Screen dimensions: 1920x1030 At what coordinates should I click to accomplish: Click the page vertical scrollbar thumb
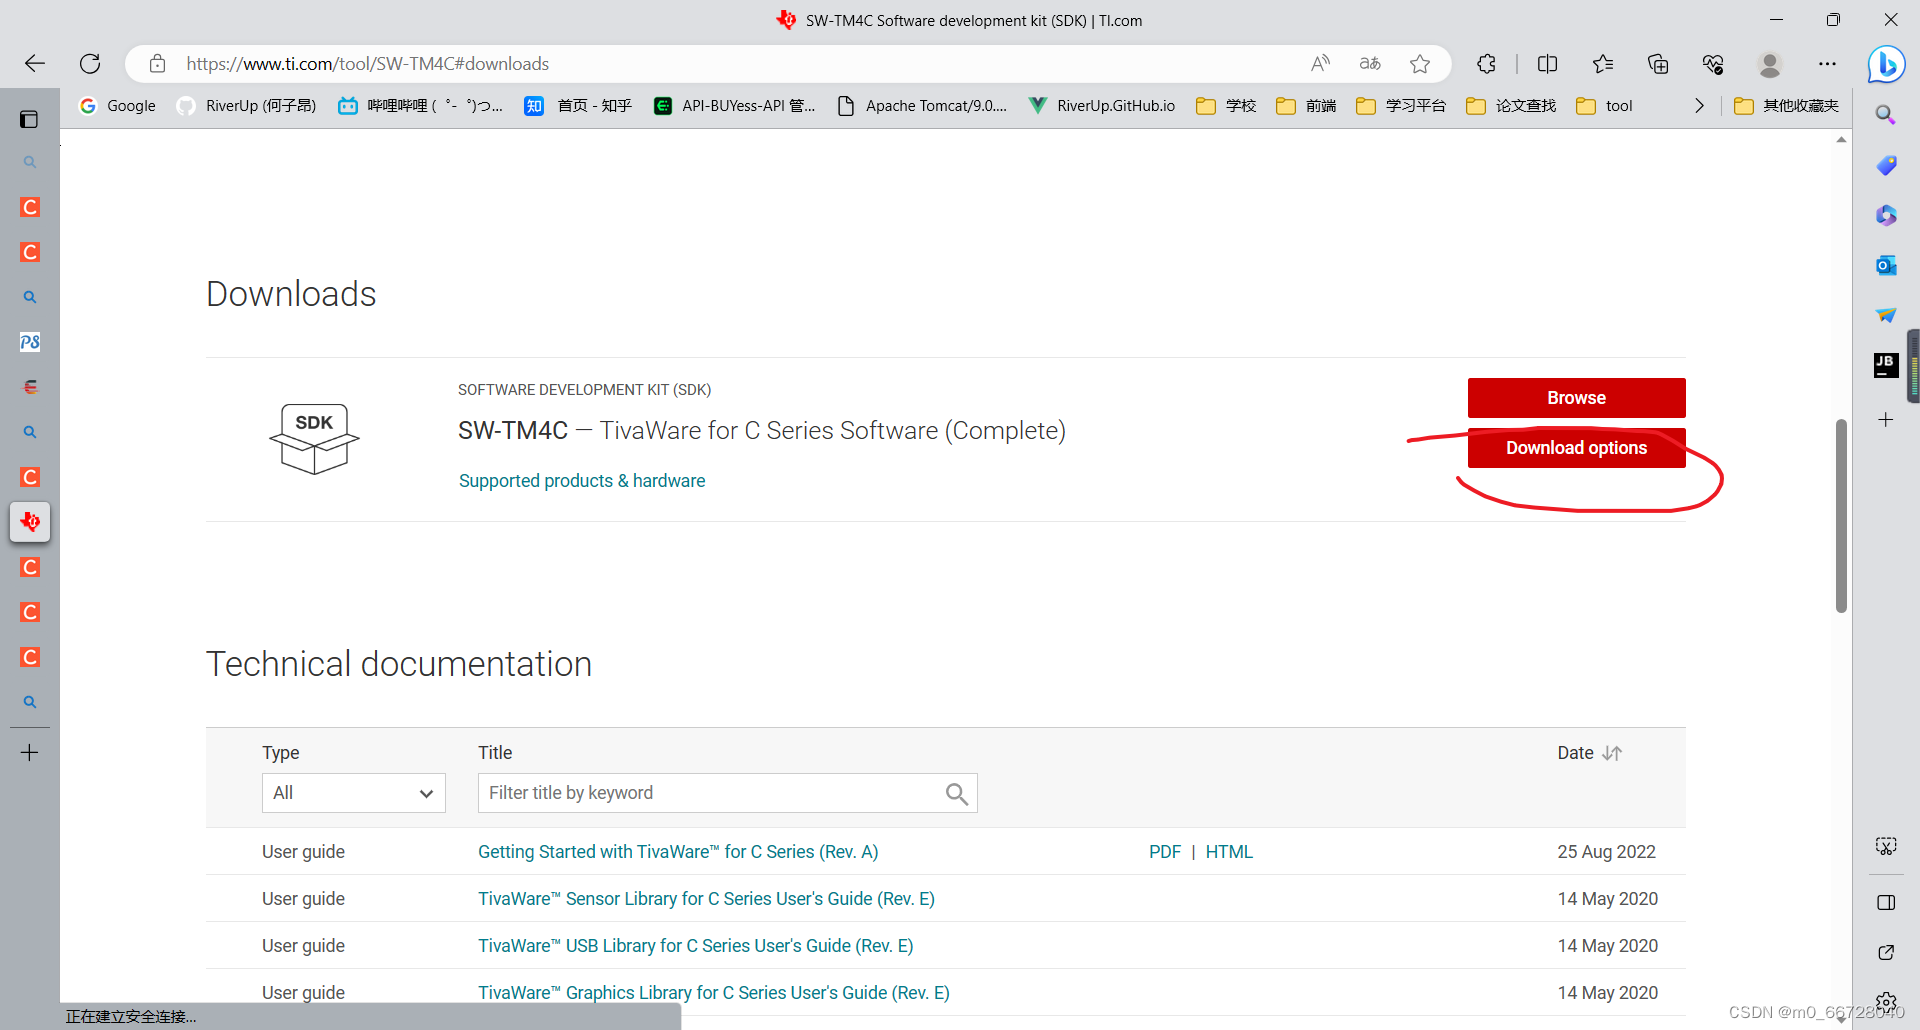1841,516
